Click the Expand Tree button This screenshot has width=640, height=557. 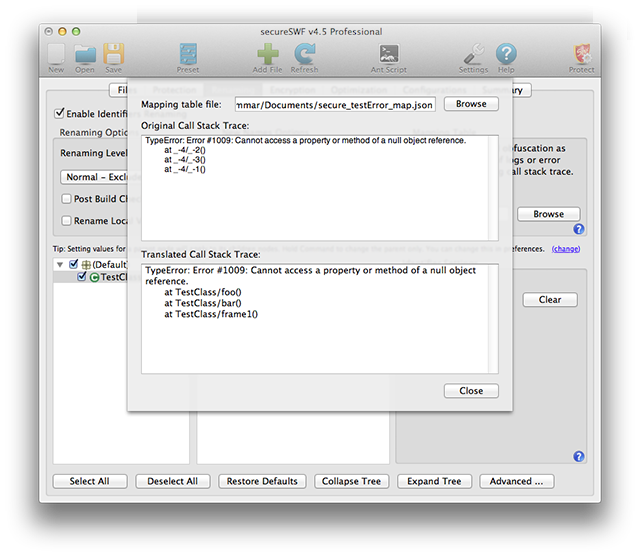434,481
